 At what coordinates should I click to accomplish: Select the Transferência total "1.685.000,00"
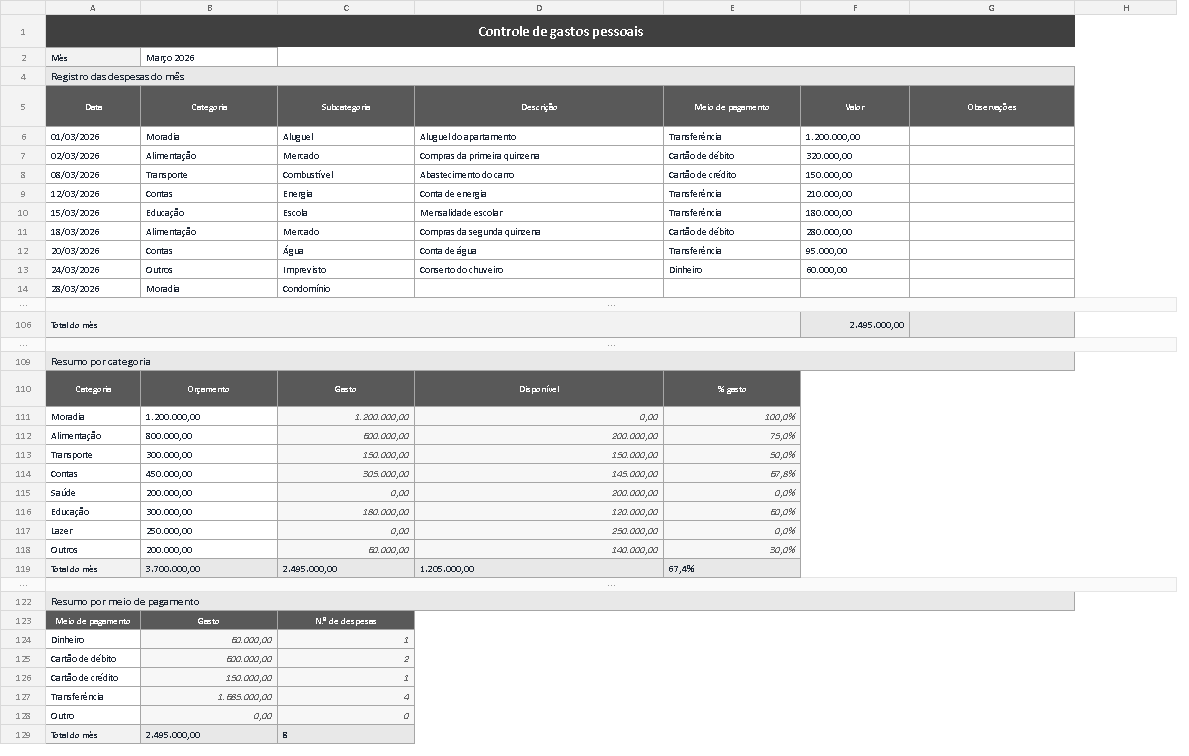click(x=209, y=697)
